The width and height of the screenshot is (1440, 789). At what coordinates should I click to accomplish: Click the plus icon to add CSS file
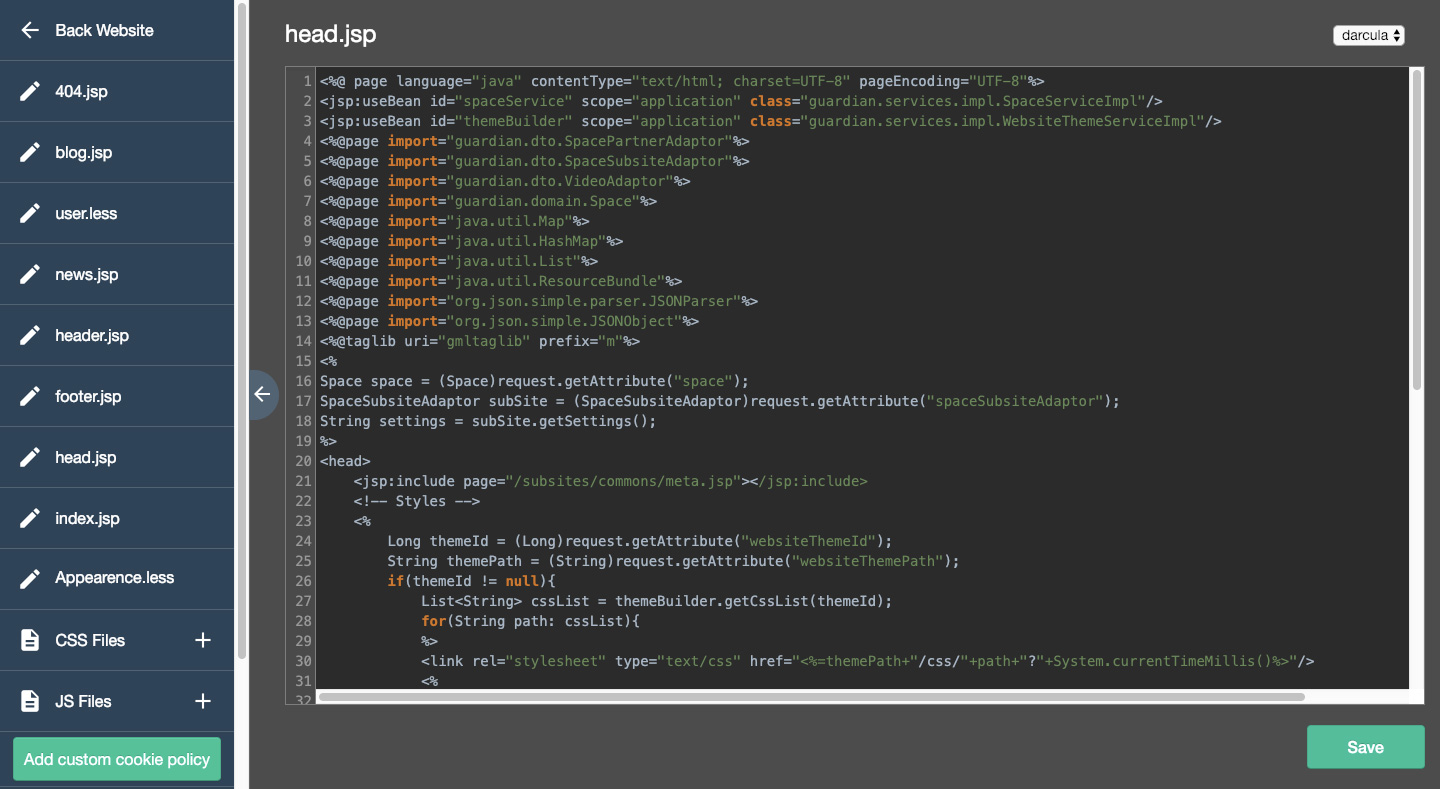point(203,640)
